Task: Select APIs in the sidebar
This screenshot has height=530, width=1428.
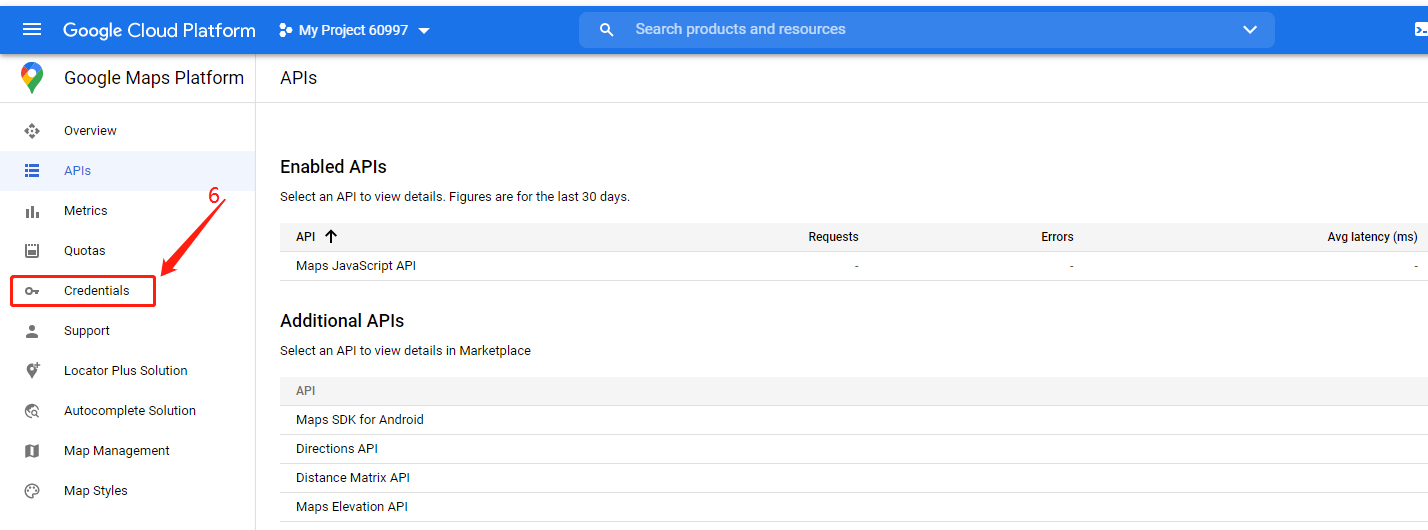Action: point(128,171)
